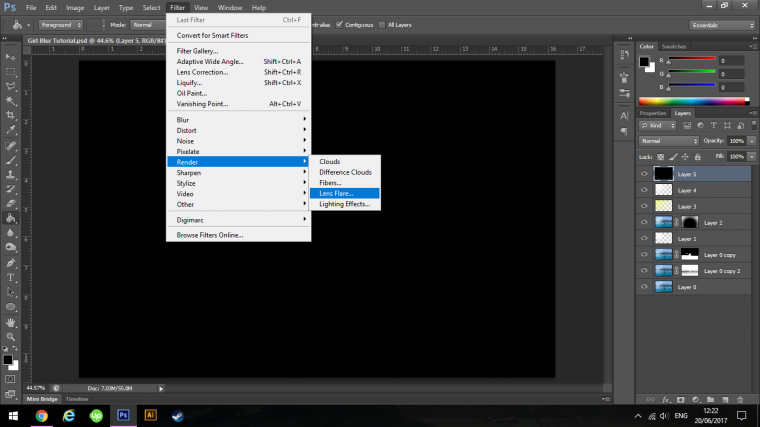
Task: Select the Paint Bucket tool
Action: click(10, 218)
